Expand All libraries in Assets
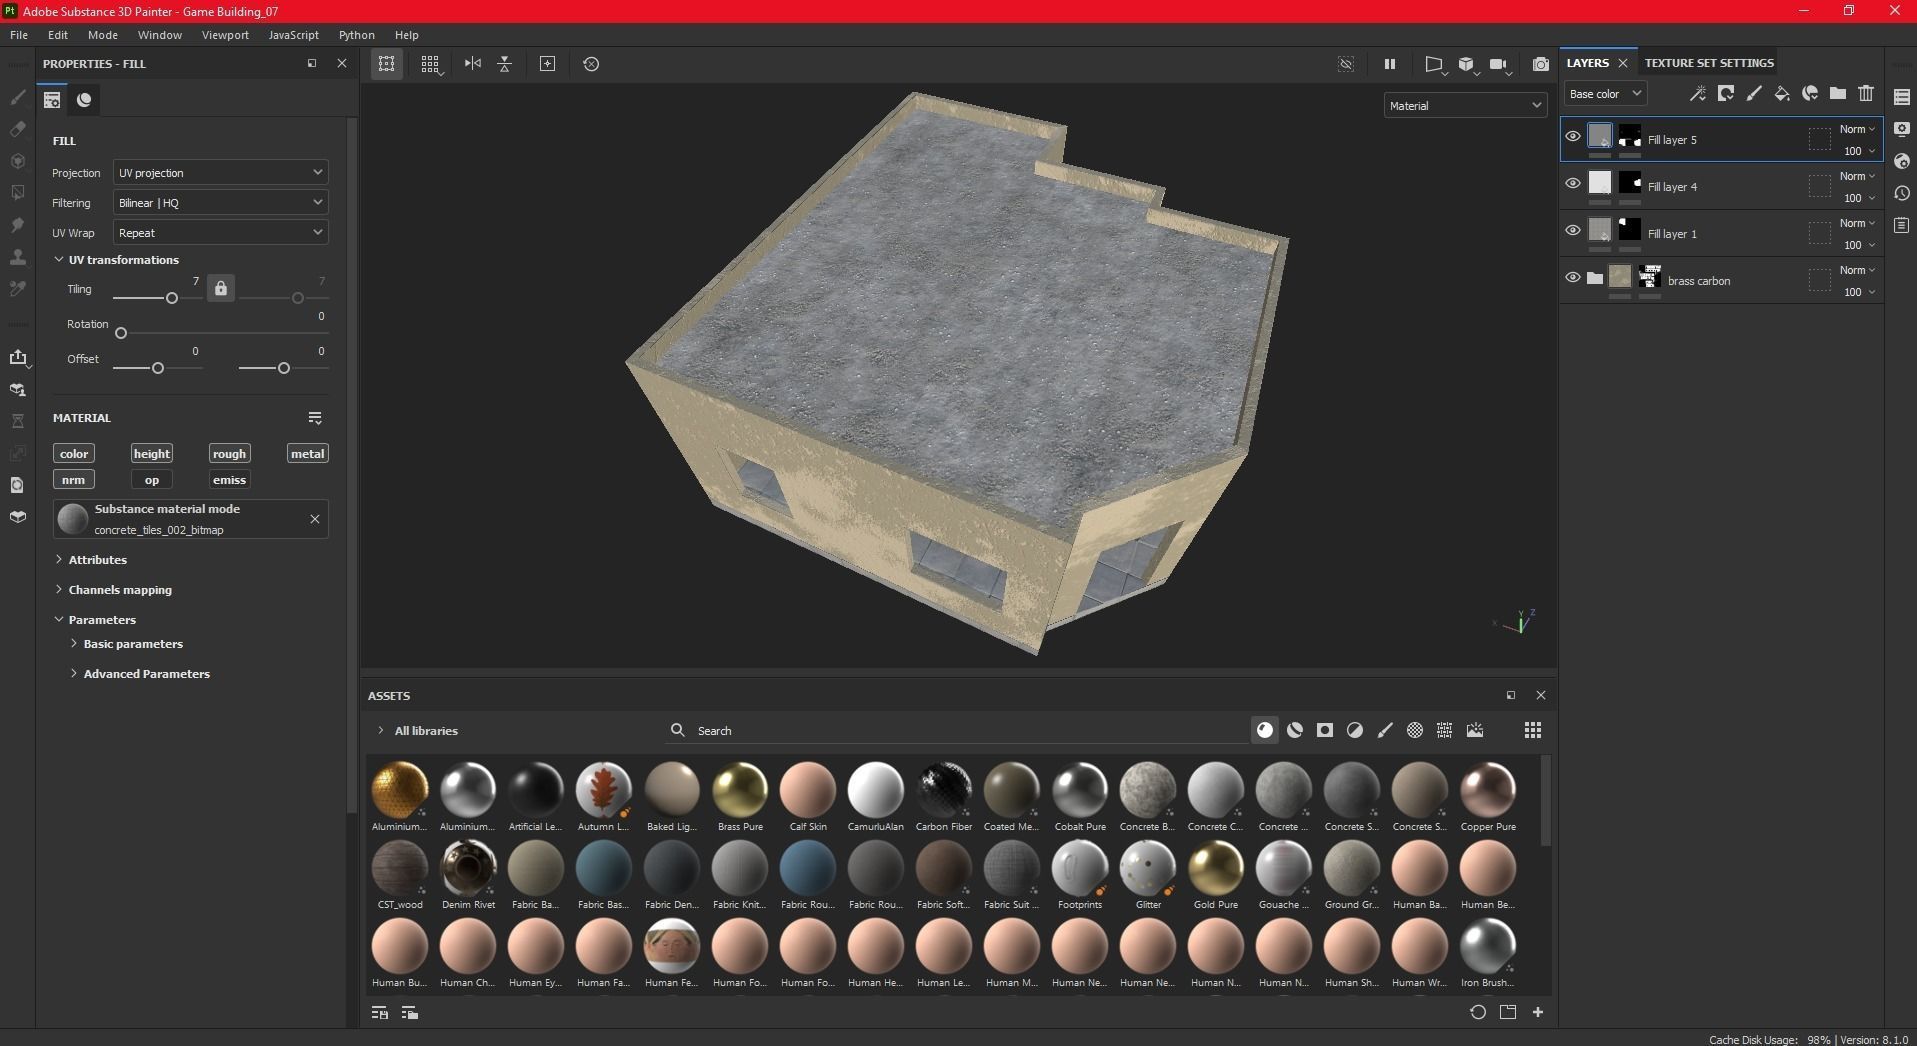The image size is (1917, 1046). tap(381, 731)
